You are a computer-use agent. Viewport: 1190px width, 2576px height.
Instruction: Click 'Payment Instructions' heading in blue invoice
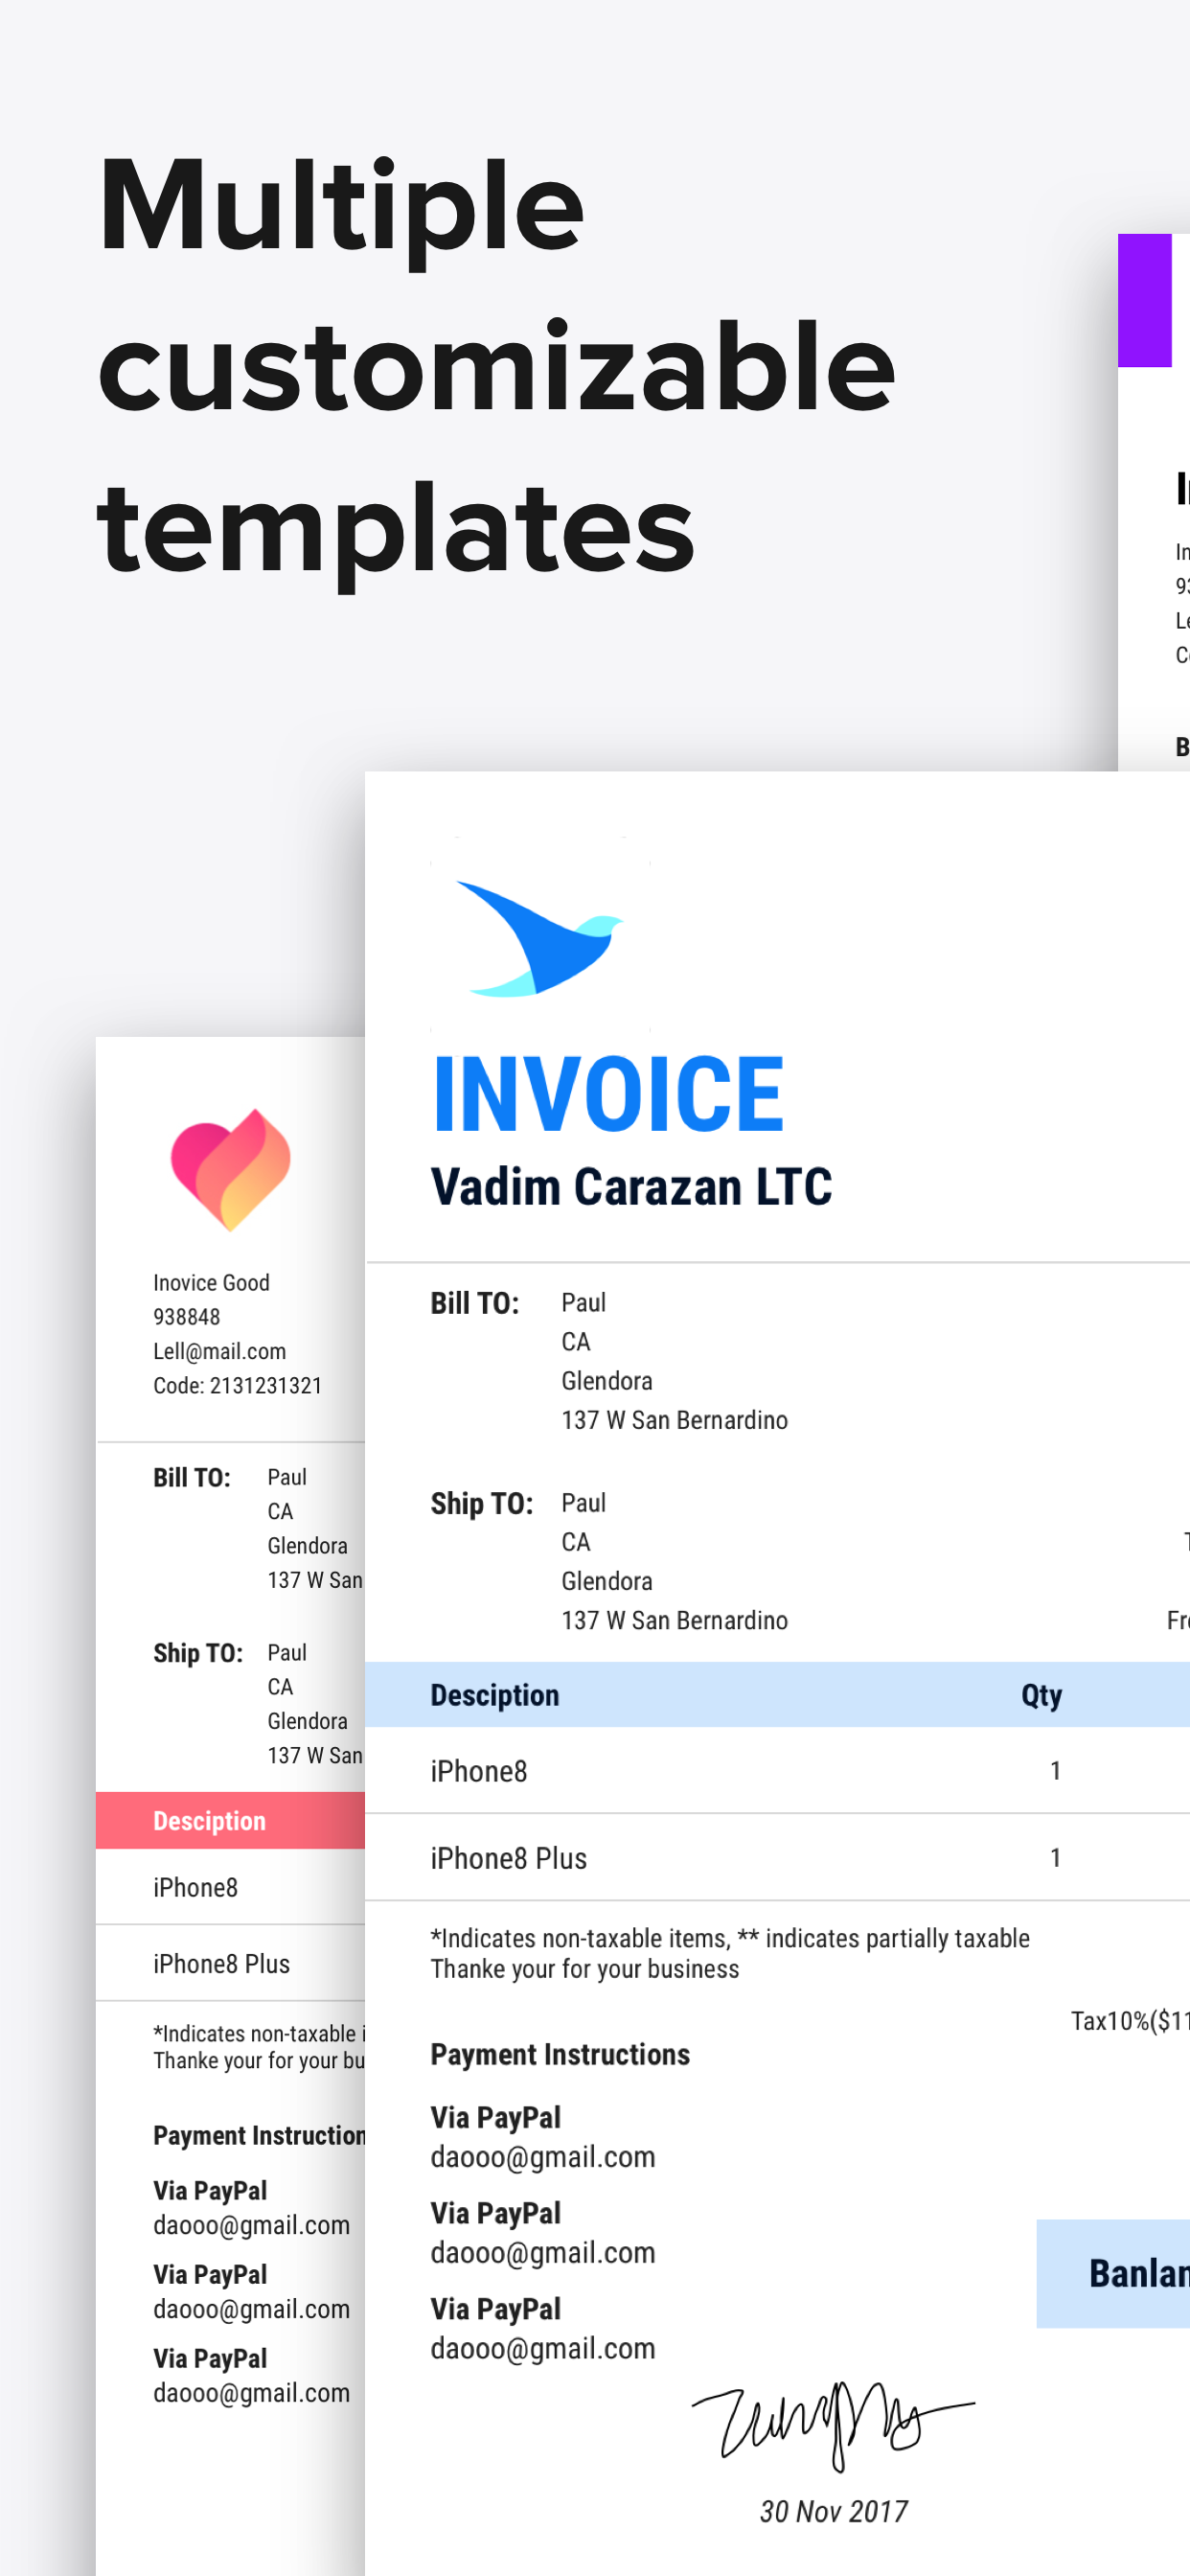(x=560, y=2054)
